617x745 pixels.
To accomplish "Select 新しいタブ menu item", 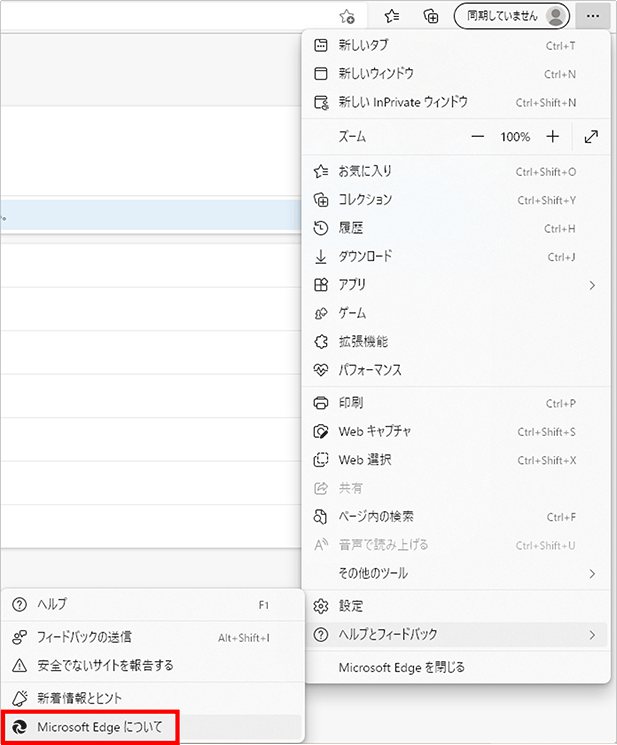I will click(x=456, y=45).
